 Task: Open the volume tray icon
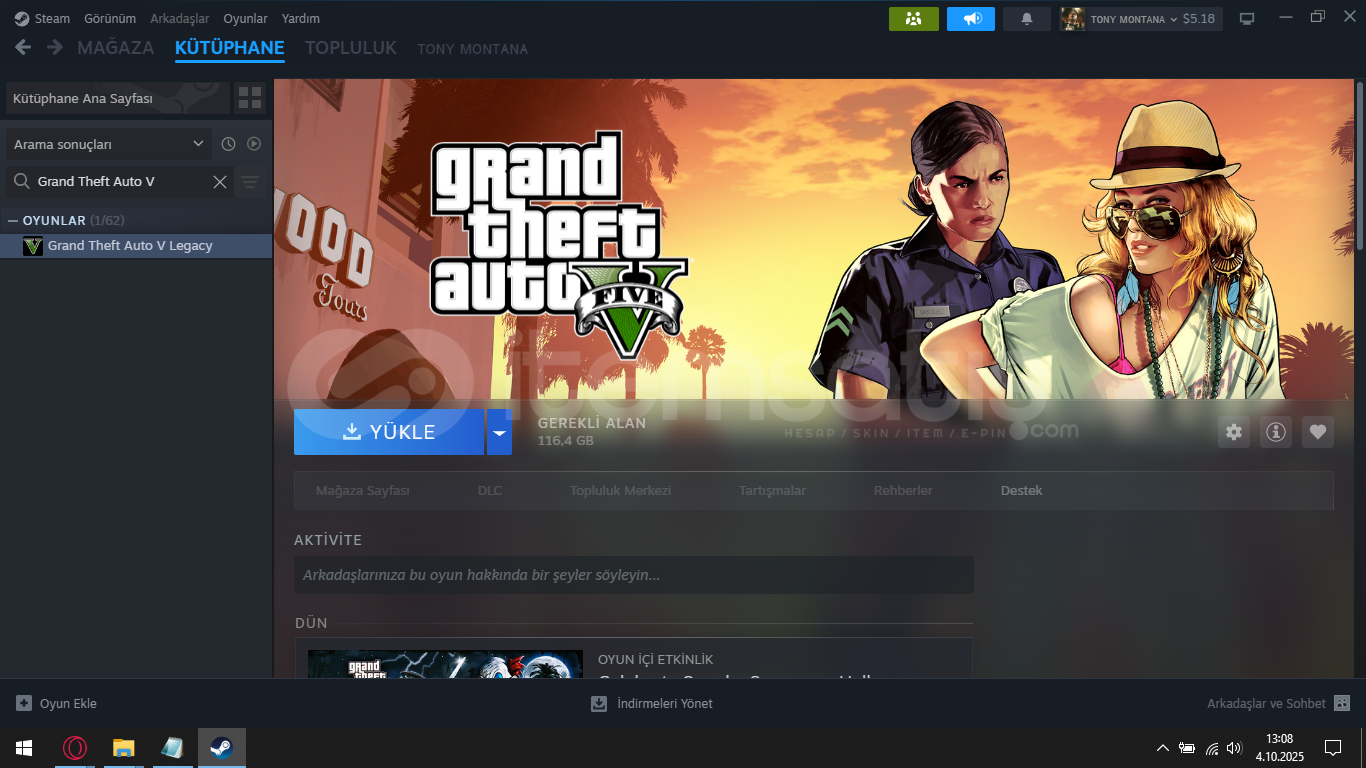(1234, 748)
